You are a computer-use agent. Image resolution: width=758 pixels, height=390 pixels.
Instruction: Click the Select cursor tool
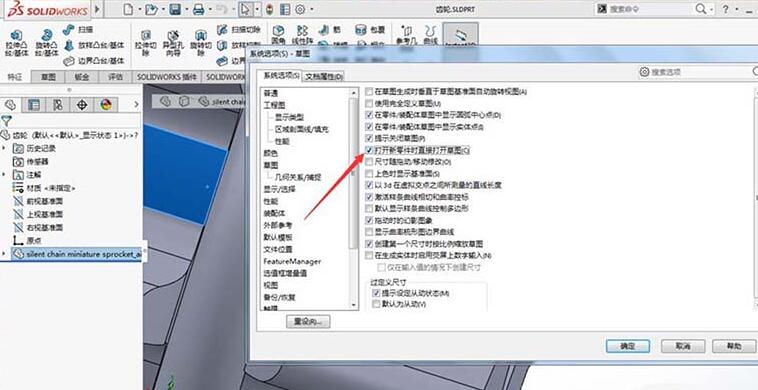(245, 9)
